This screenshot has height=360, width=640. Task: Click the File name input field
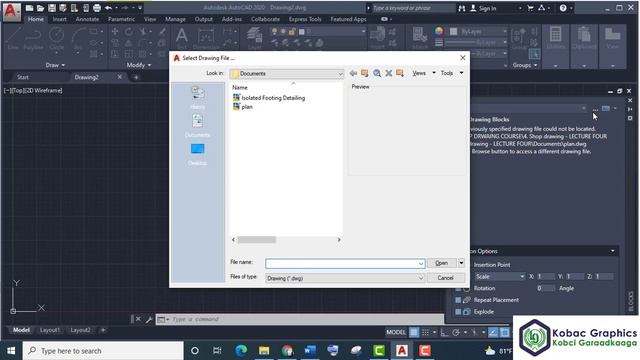point(345,264)
